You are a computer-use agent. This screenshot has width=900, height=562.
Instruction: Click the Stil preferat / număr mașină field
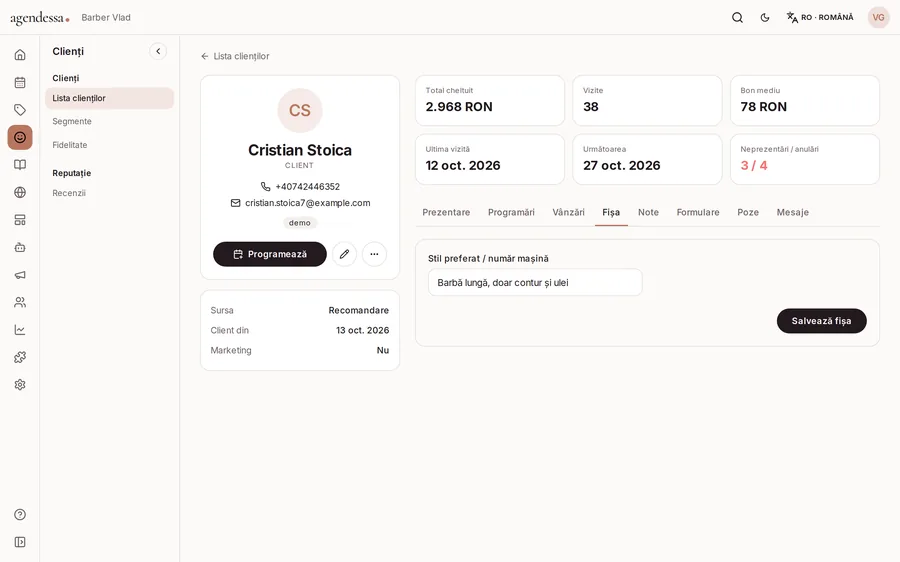pos(535,282)
